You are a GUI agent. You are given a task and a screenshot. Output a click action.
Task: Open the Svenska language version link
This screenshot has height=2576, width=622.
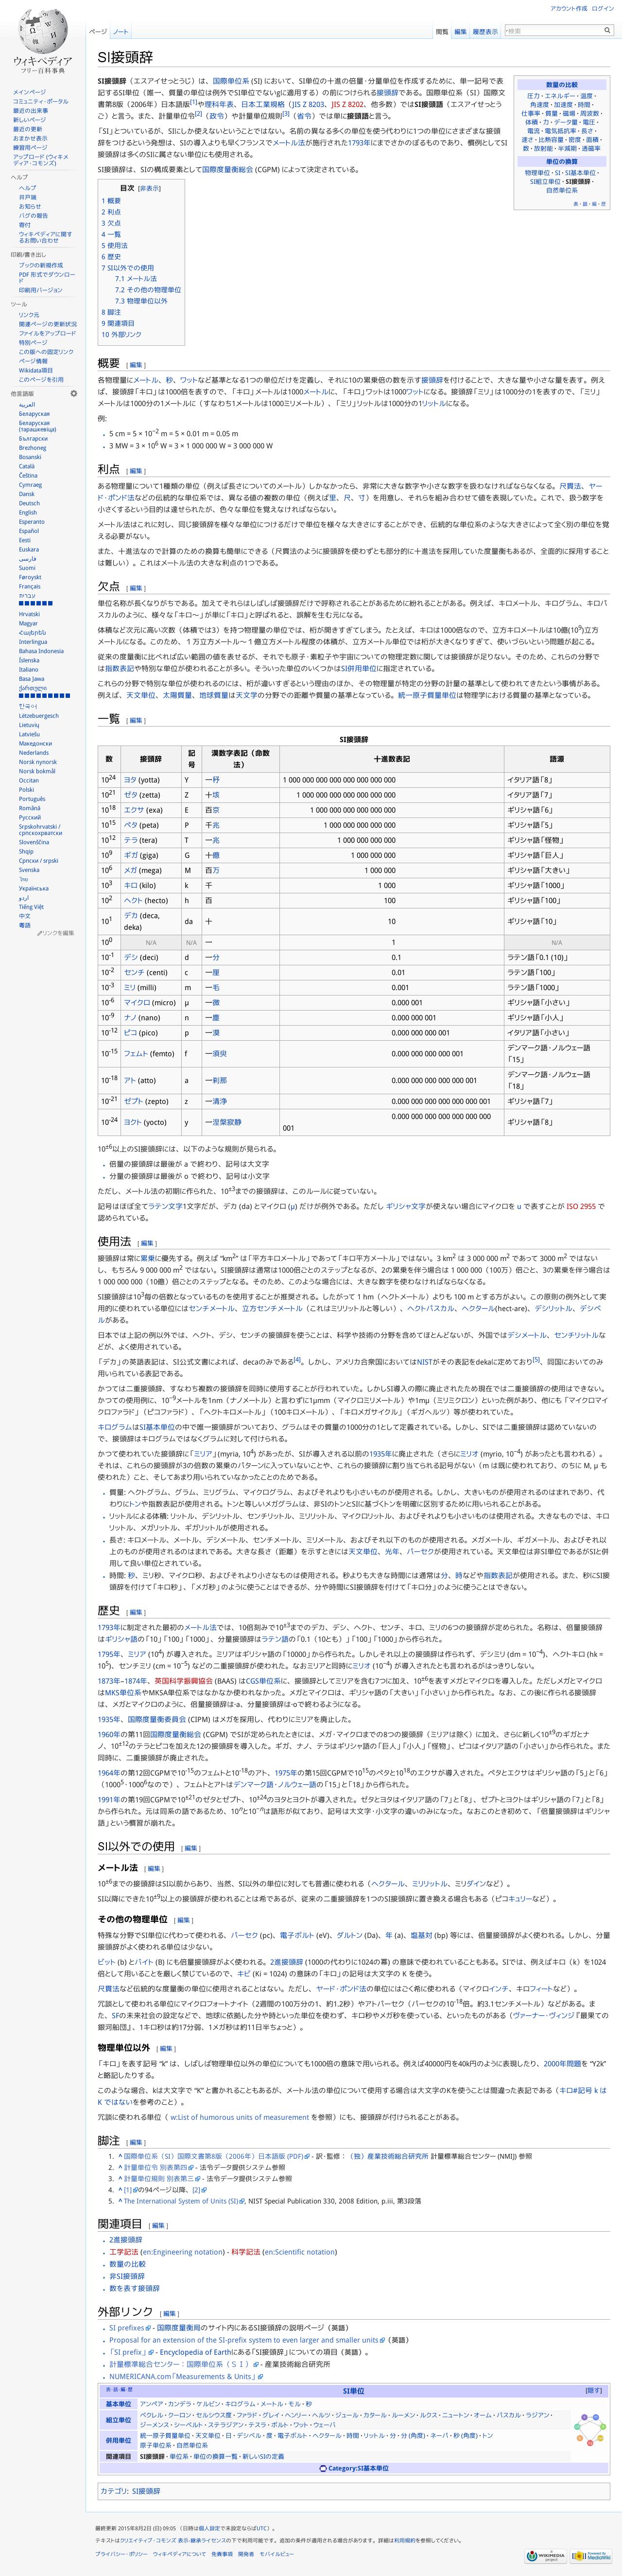click(29, 870)
